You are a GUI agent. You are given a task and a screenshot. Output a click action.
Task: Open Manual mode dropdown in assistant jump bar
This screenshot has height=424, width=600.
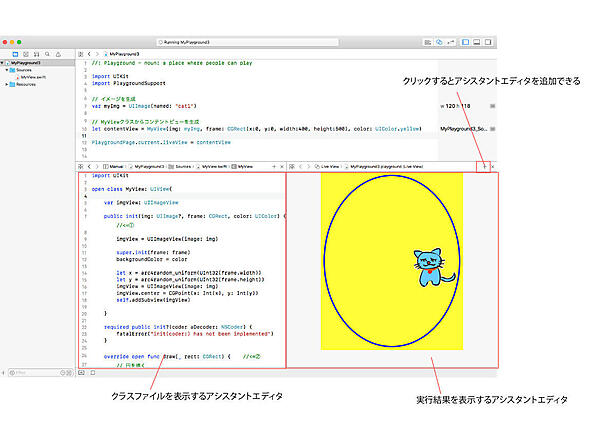tap(113, 166)
